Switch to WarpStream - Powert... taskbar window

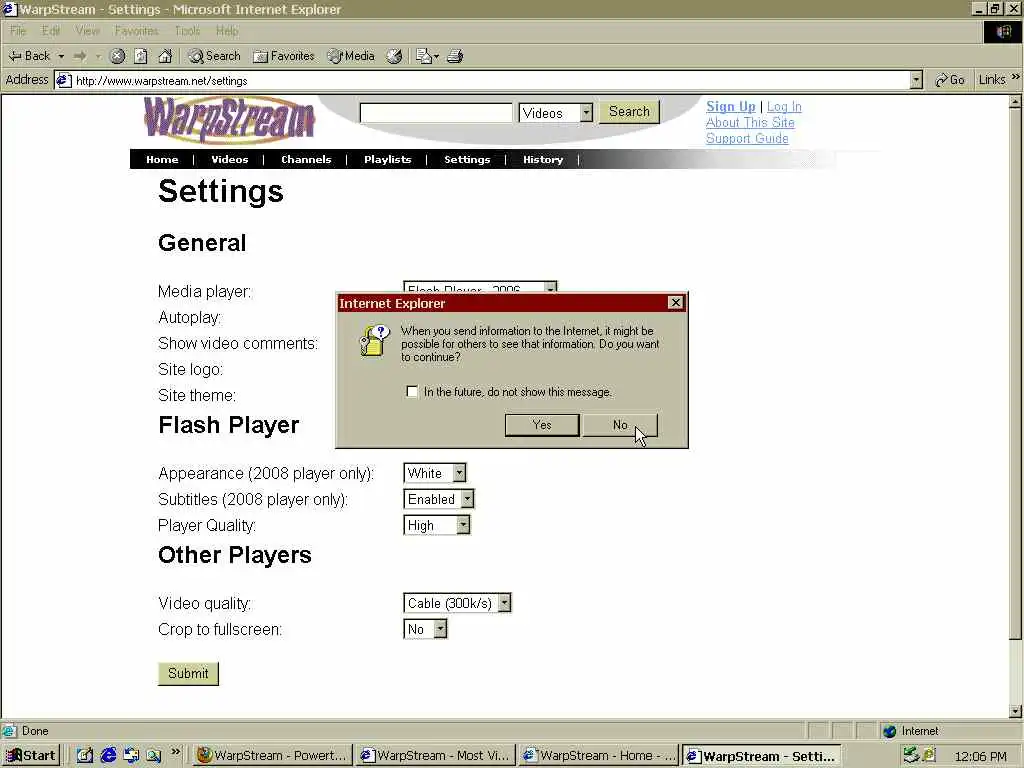pos(273,756)
